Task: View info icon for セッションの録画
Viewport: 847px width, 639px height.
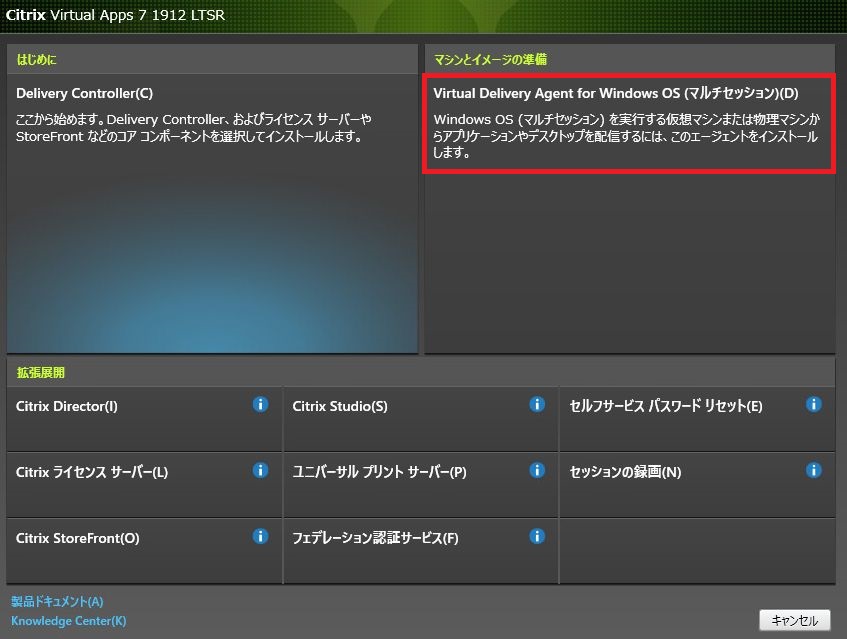Action: [814, 470]
